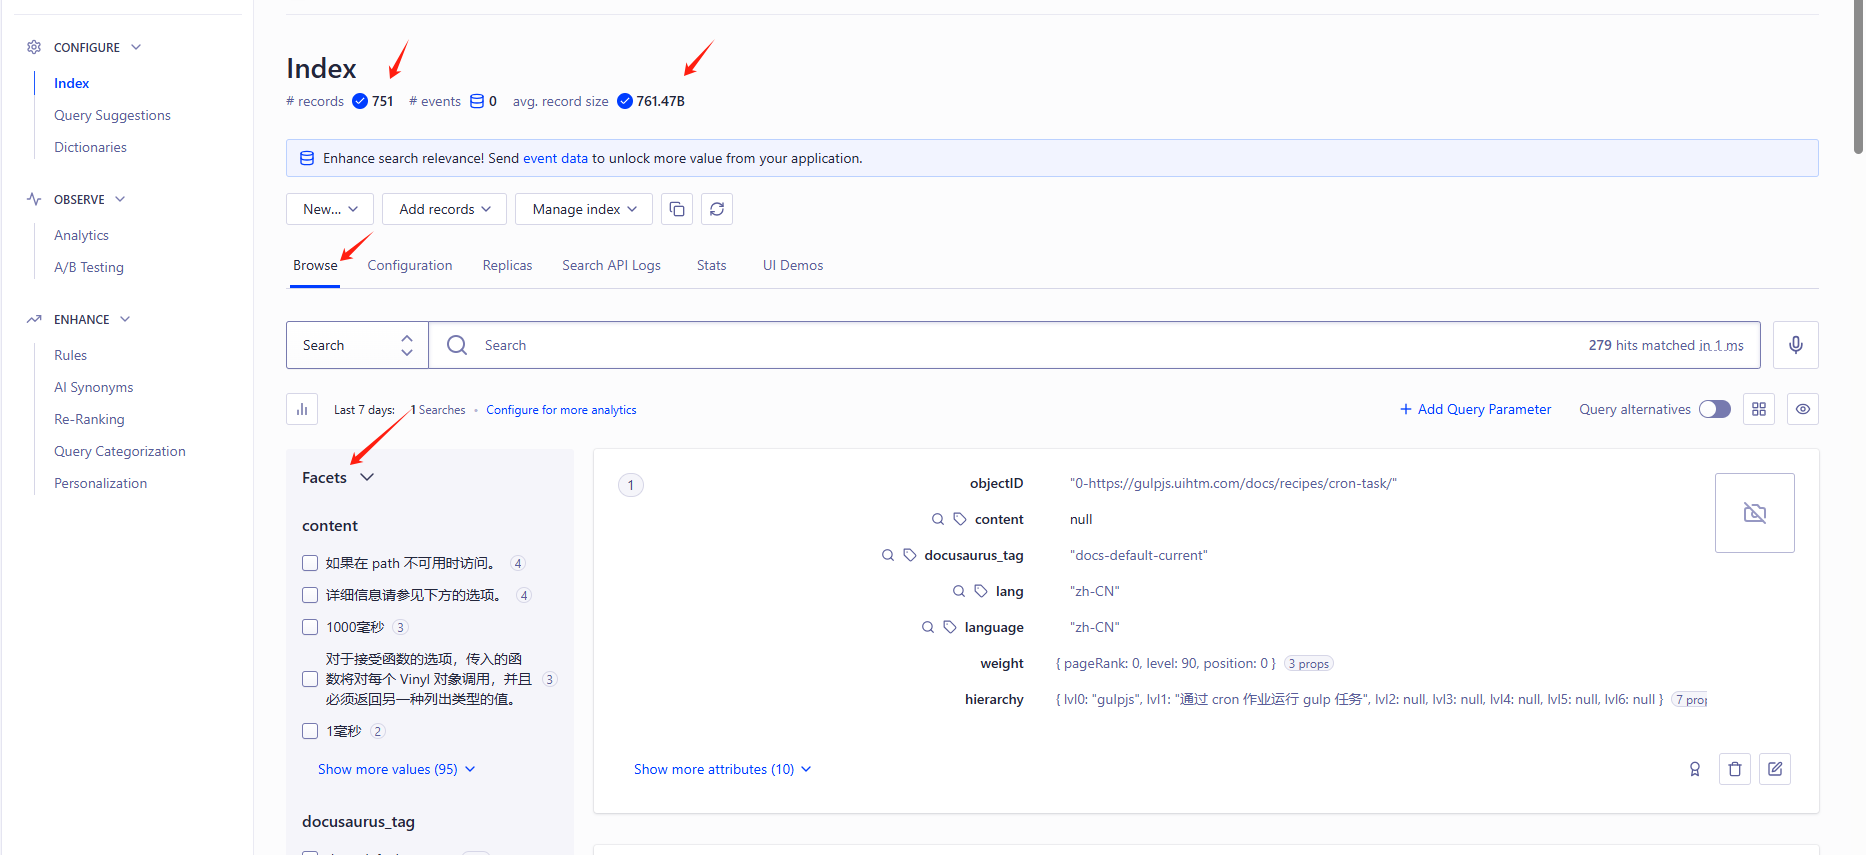Image resolution: width=1866 pixels, height=855 pixels.
Task: Check the '如果在 path 不可用时访问。' facet
Action: (310, 563)
